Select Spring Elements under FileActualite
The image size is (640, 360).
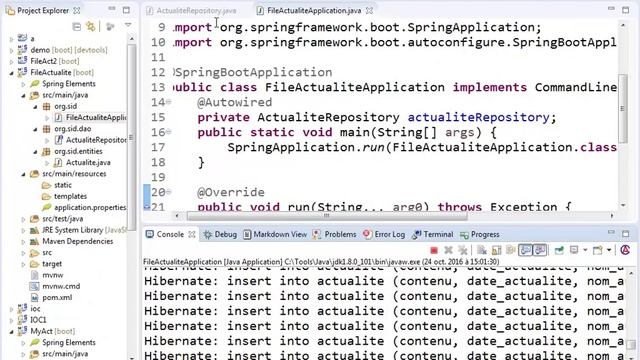pyautogui.click(x=63, y=84)
